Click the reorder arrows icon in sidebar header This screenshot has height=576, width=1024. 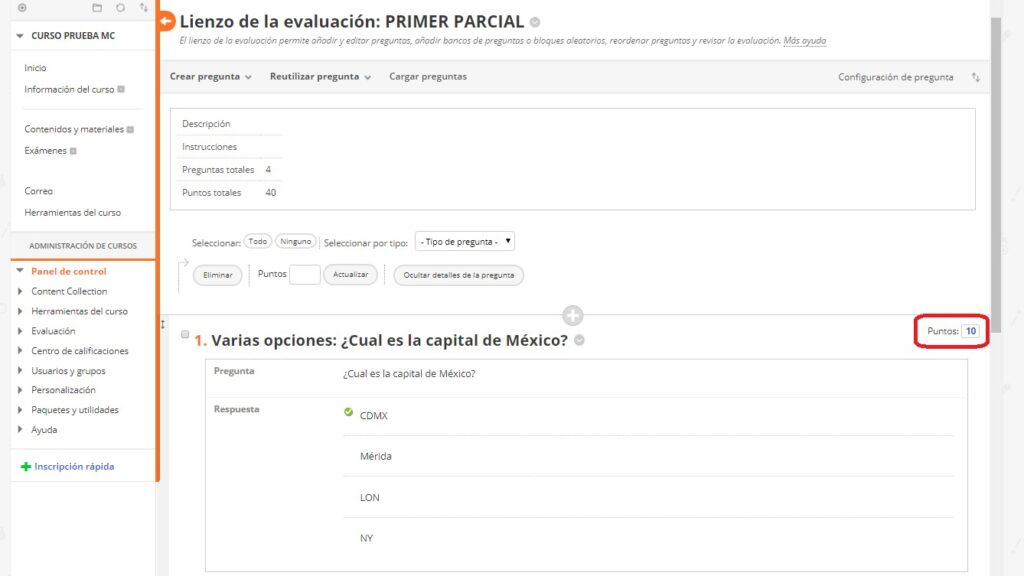coord(144,7)
